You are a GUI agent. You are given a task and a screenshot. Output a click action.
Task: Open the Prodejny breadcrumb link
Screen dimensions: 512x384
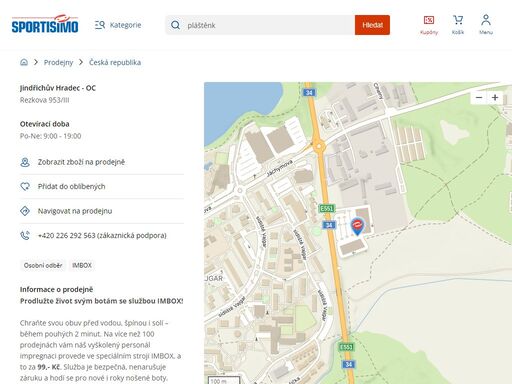(x=58, y=62)
